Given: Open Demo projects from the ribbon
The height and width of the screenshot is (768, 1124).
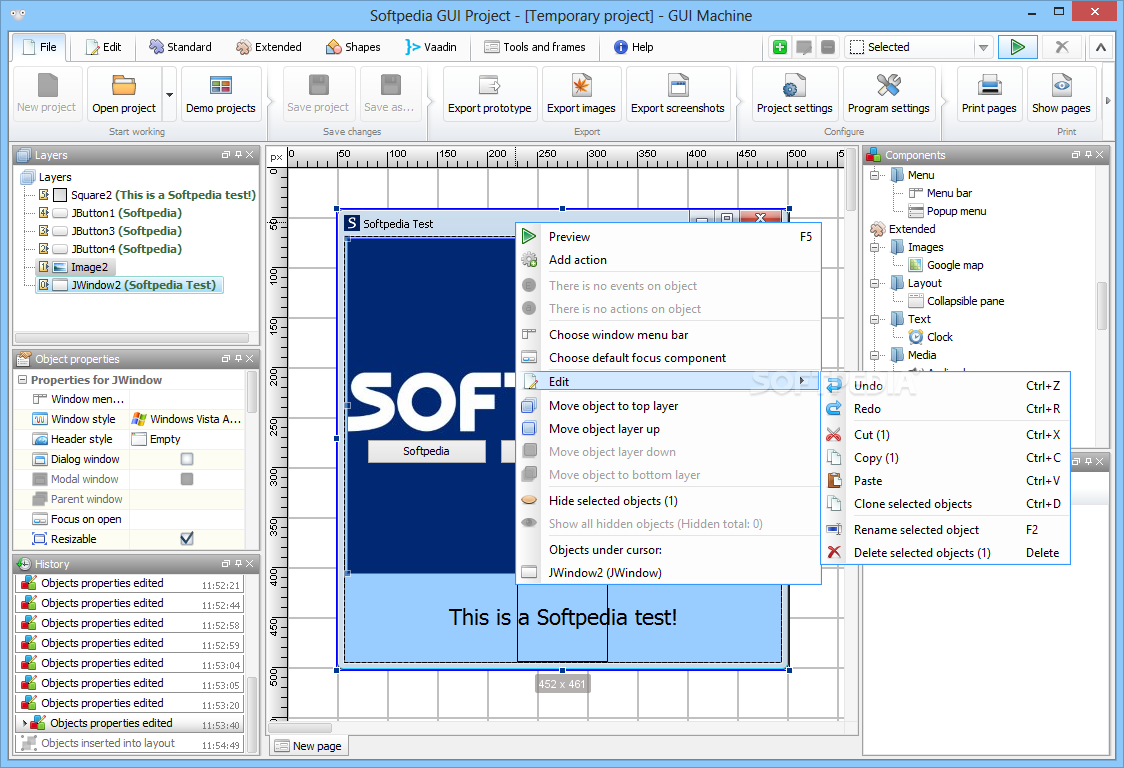Looking at the screenshot, I should coord(221,94).
